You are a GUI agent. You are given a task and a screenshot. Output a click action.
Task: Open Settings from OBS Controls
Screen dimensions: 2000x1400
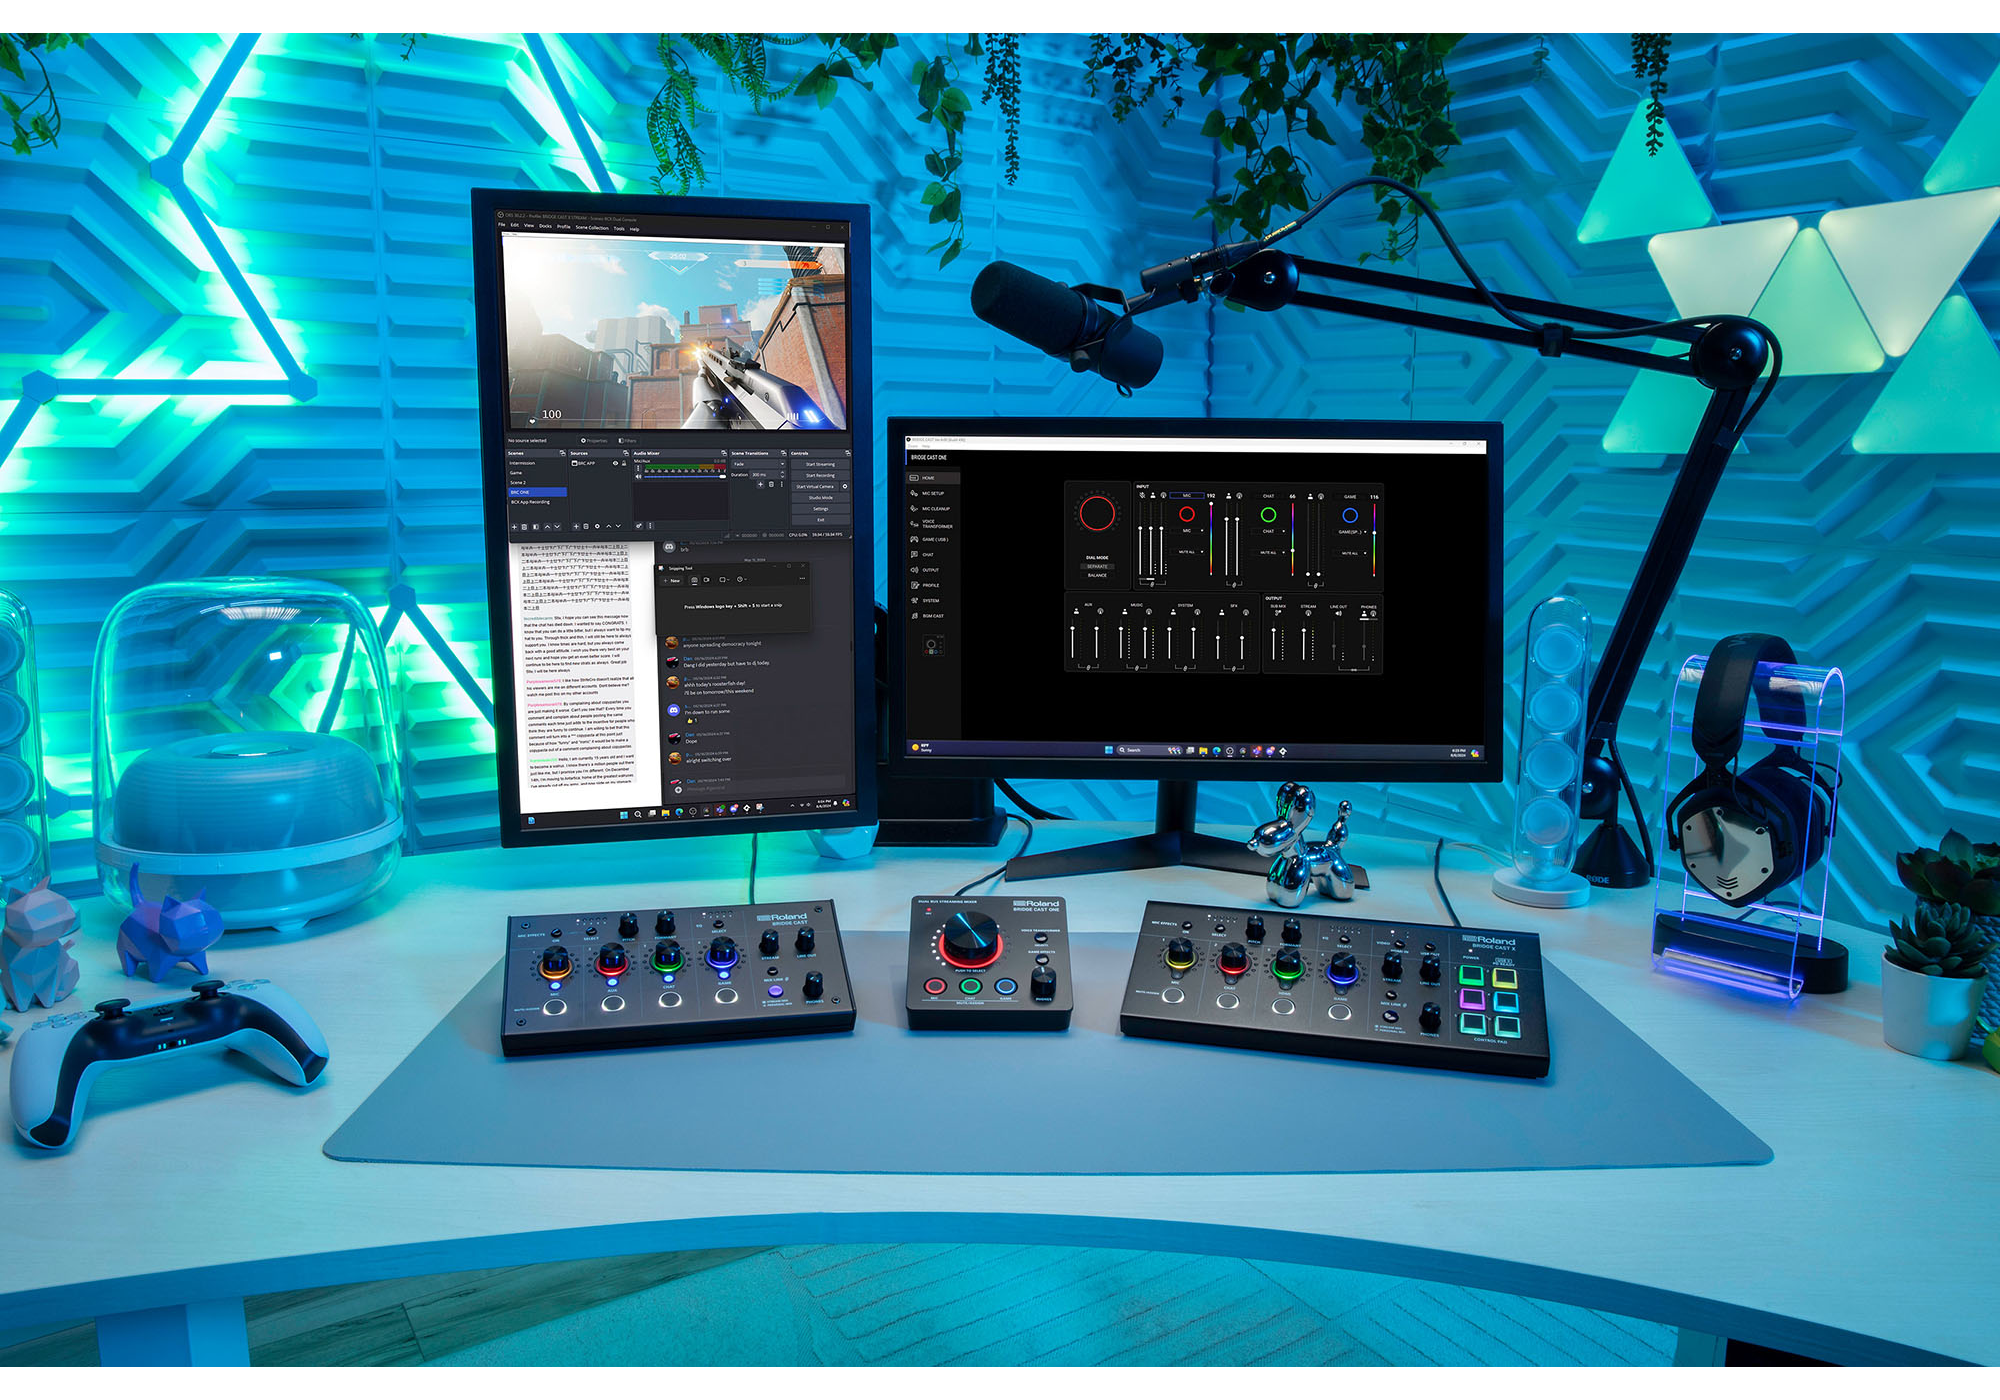coord(820,509)
